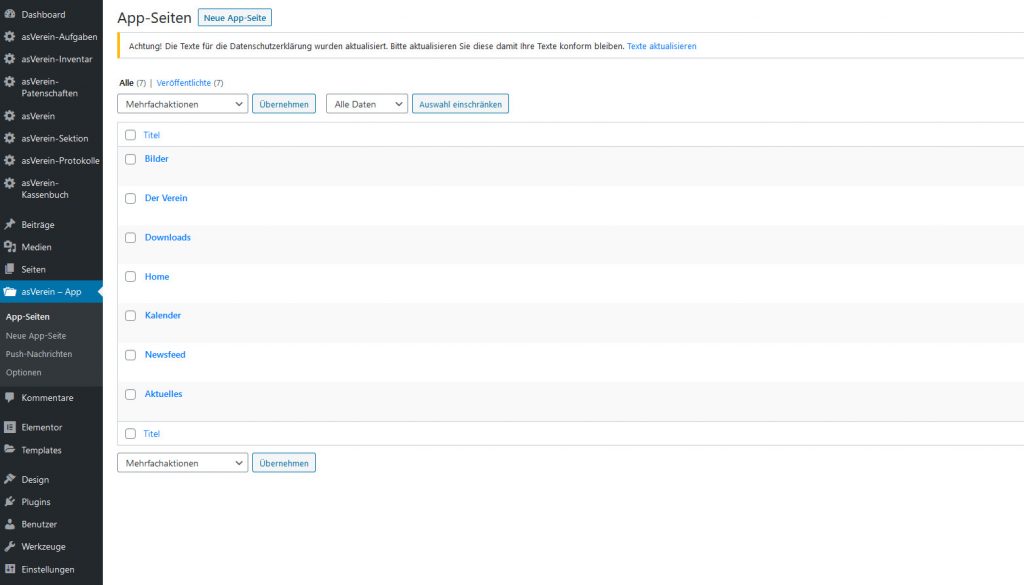Click the gear icon beside asVerein-Aufgaben
This screenshot has height=585, width=1024.
click(10, 37)
